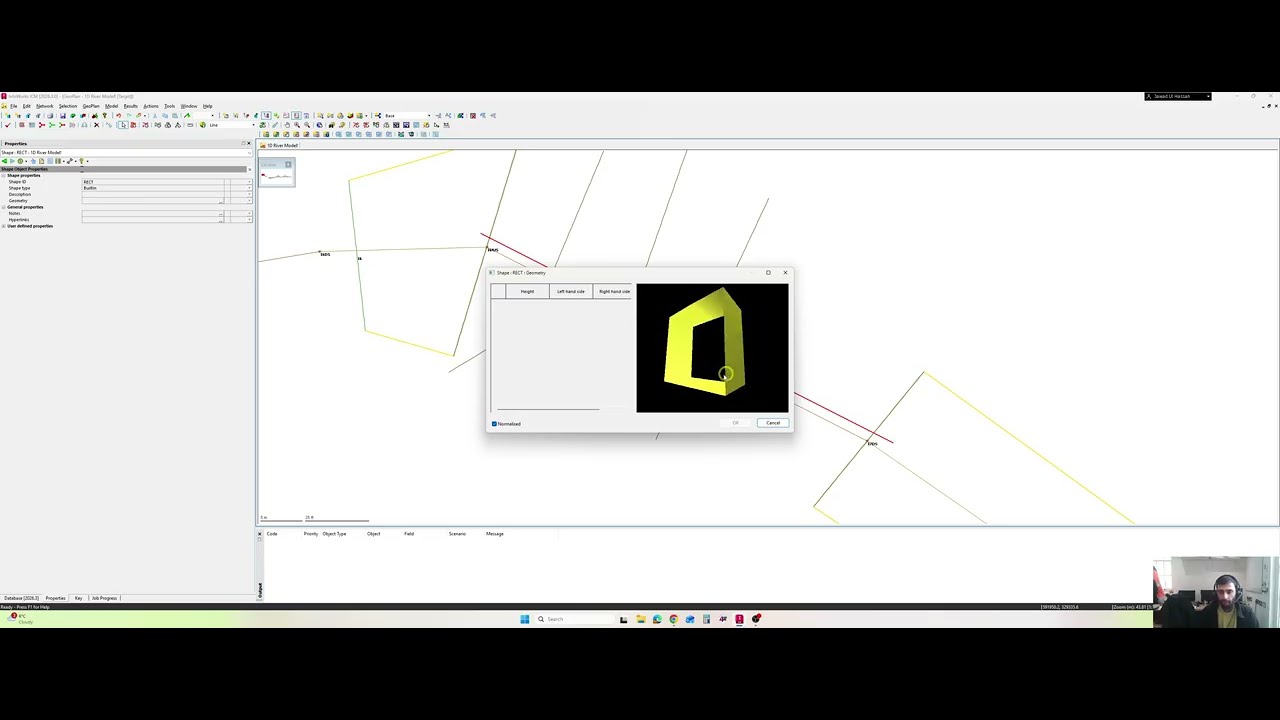The height and width of the screenshot is (720, 1280).
Task: Select the zoom in magnifier icon
Action: 297,125
